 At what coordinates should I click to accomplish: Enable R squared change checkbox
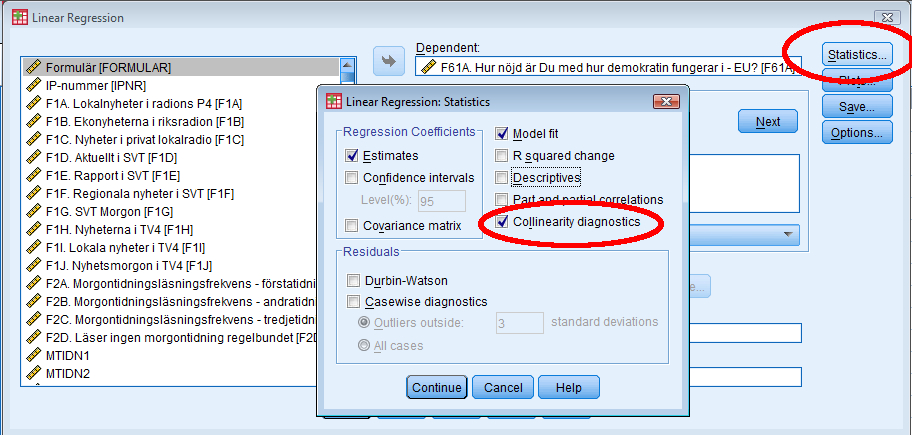pos(502,156)
